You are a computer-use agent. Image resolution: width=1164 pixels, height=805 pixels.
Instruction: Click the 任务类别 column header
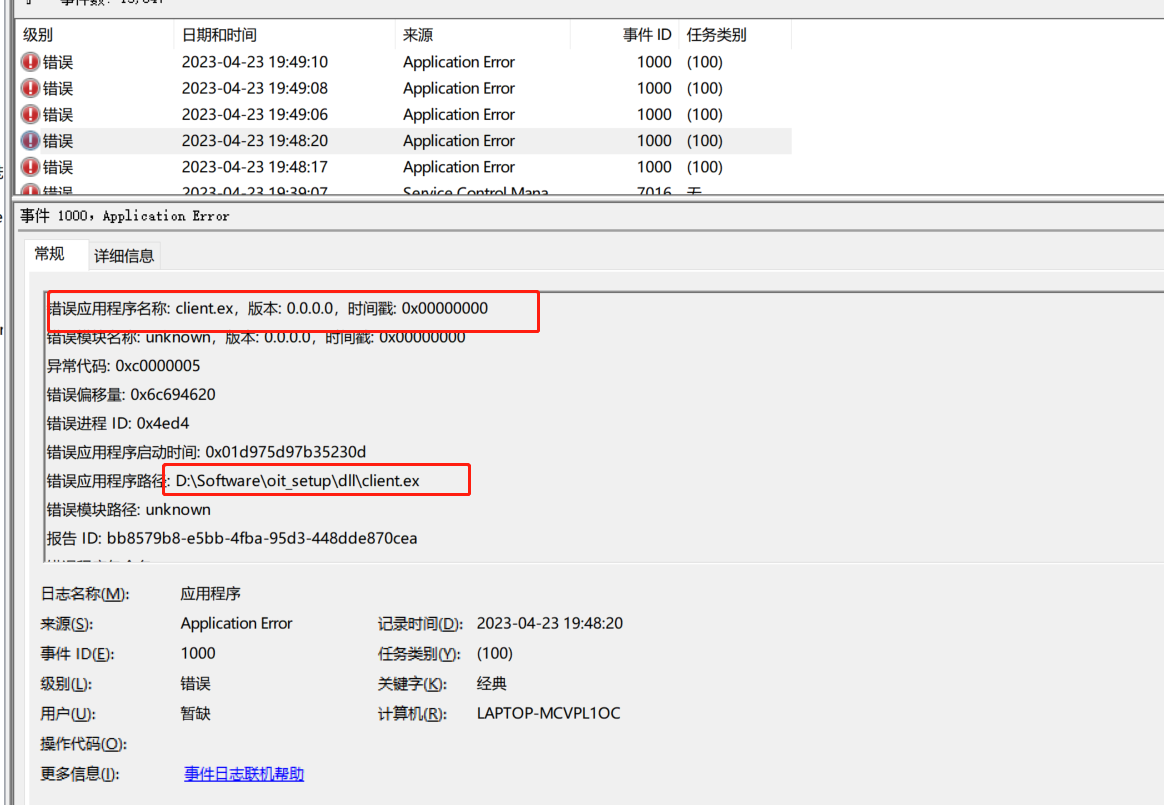coord(716,35)
